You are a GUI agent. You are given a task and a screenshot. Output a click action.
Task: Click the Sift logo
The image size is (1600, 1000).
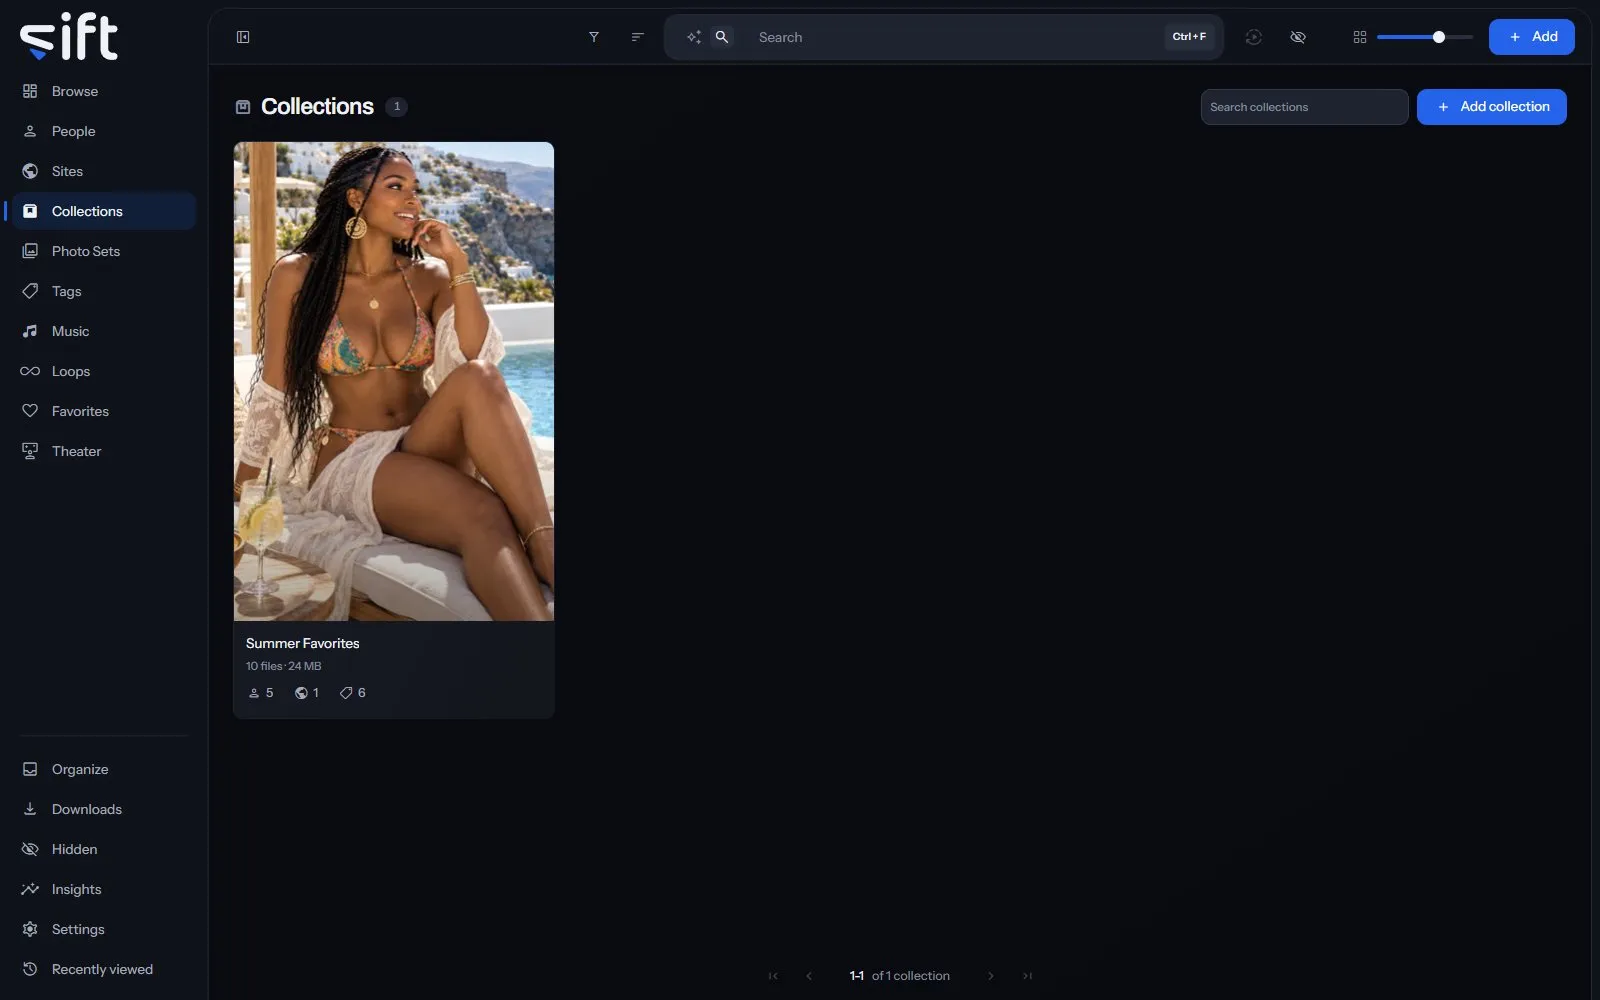(x=69, y=37)
